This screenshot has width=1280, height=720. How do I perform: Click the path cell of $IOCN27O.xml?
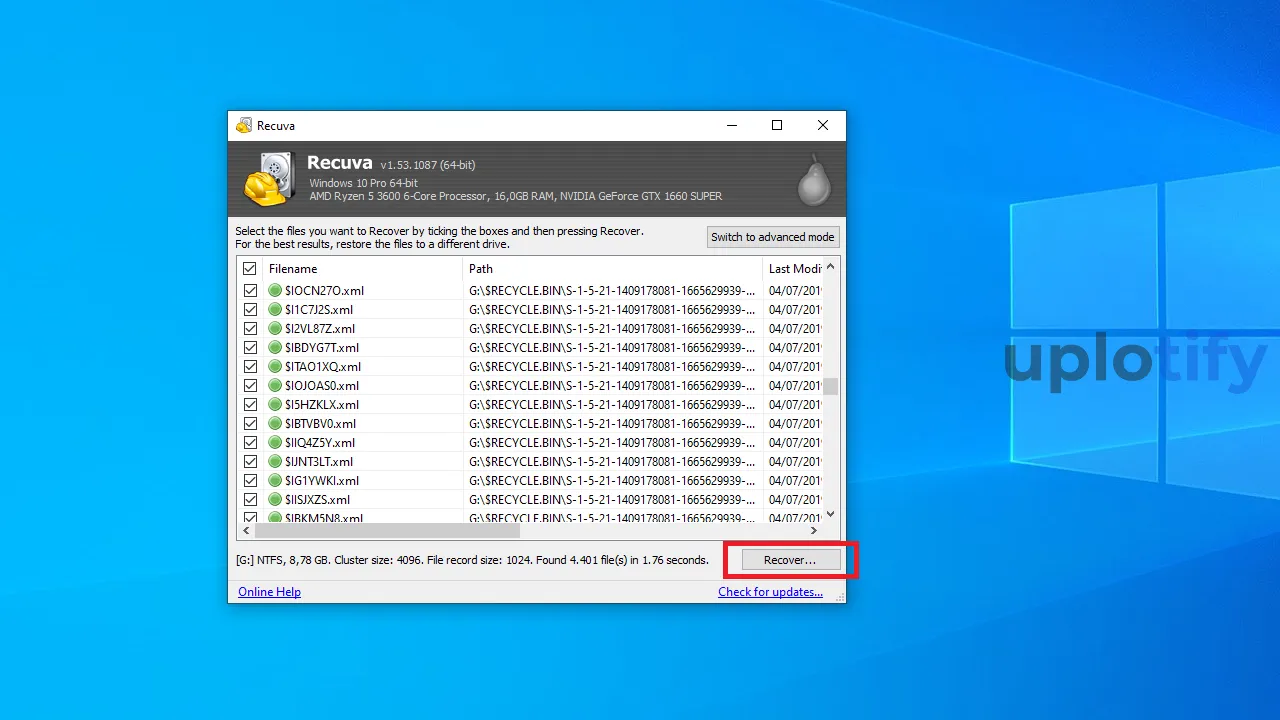(x=612, y=291)
